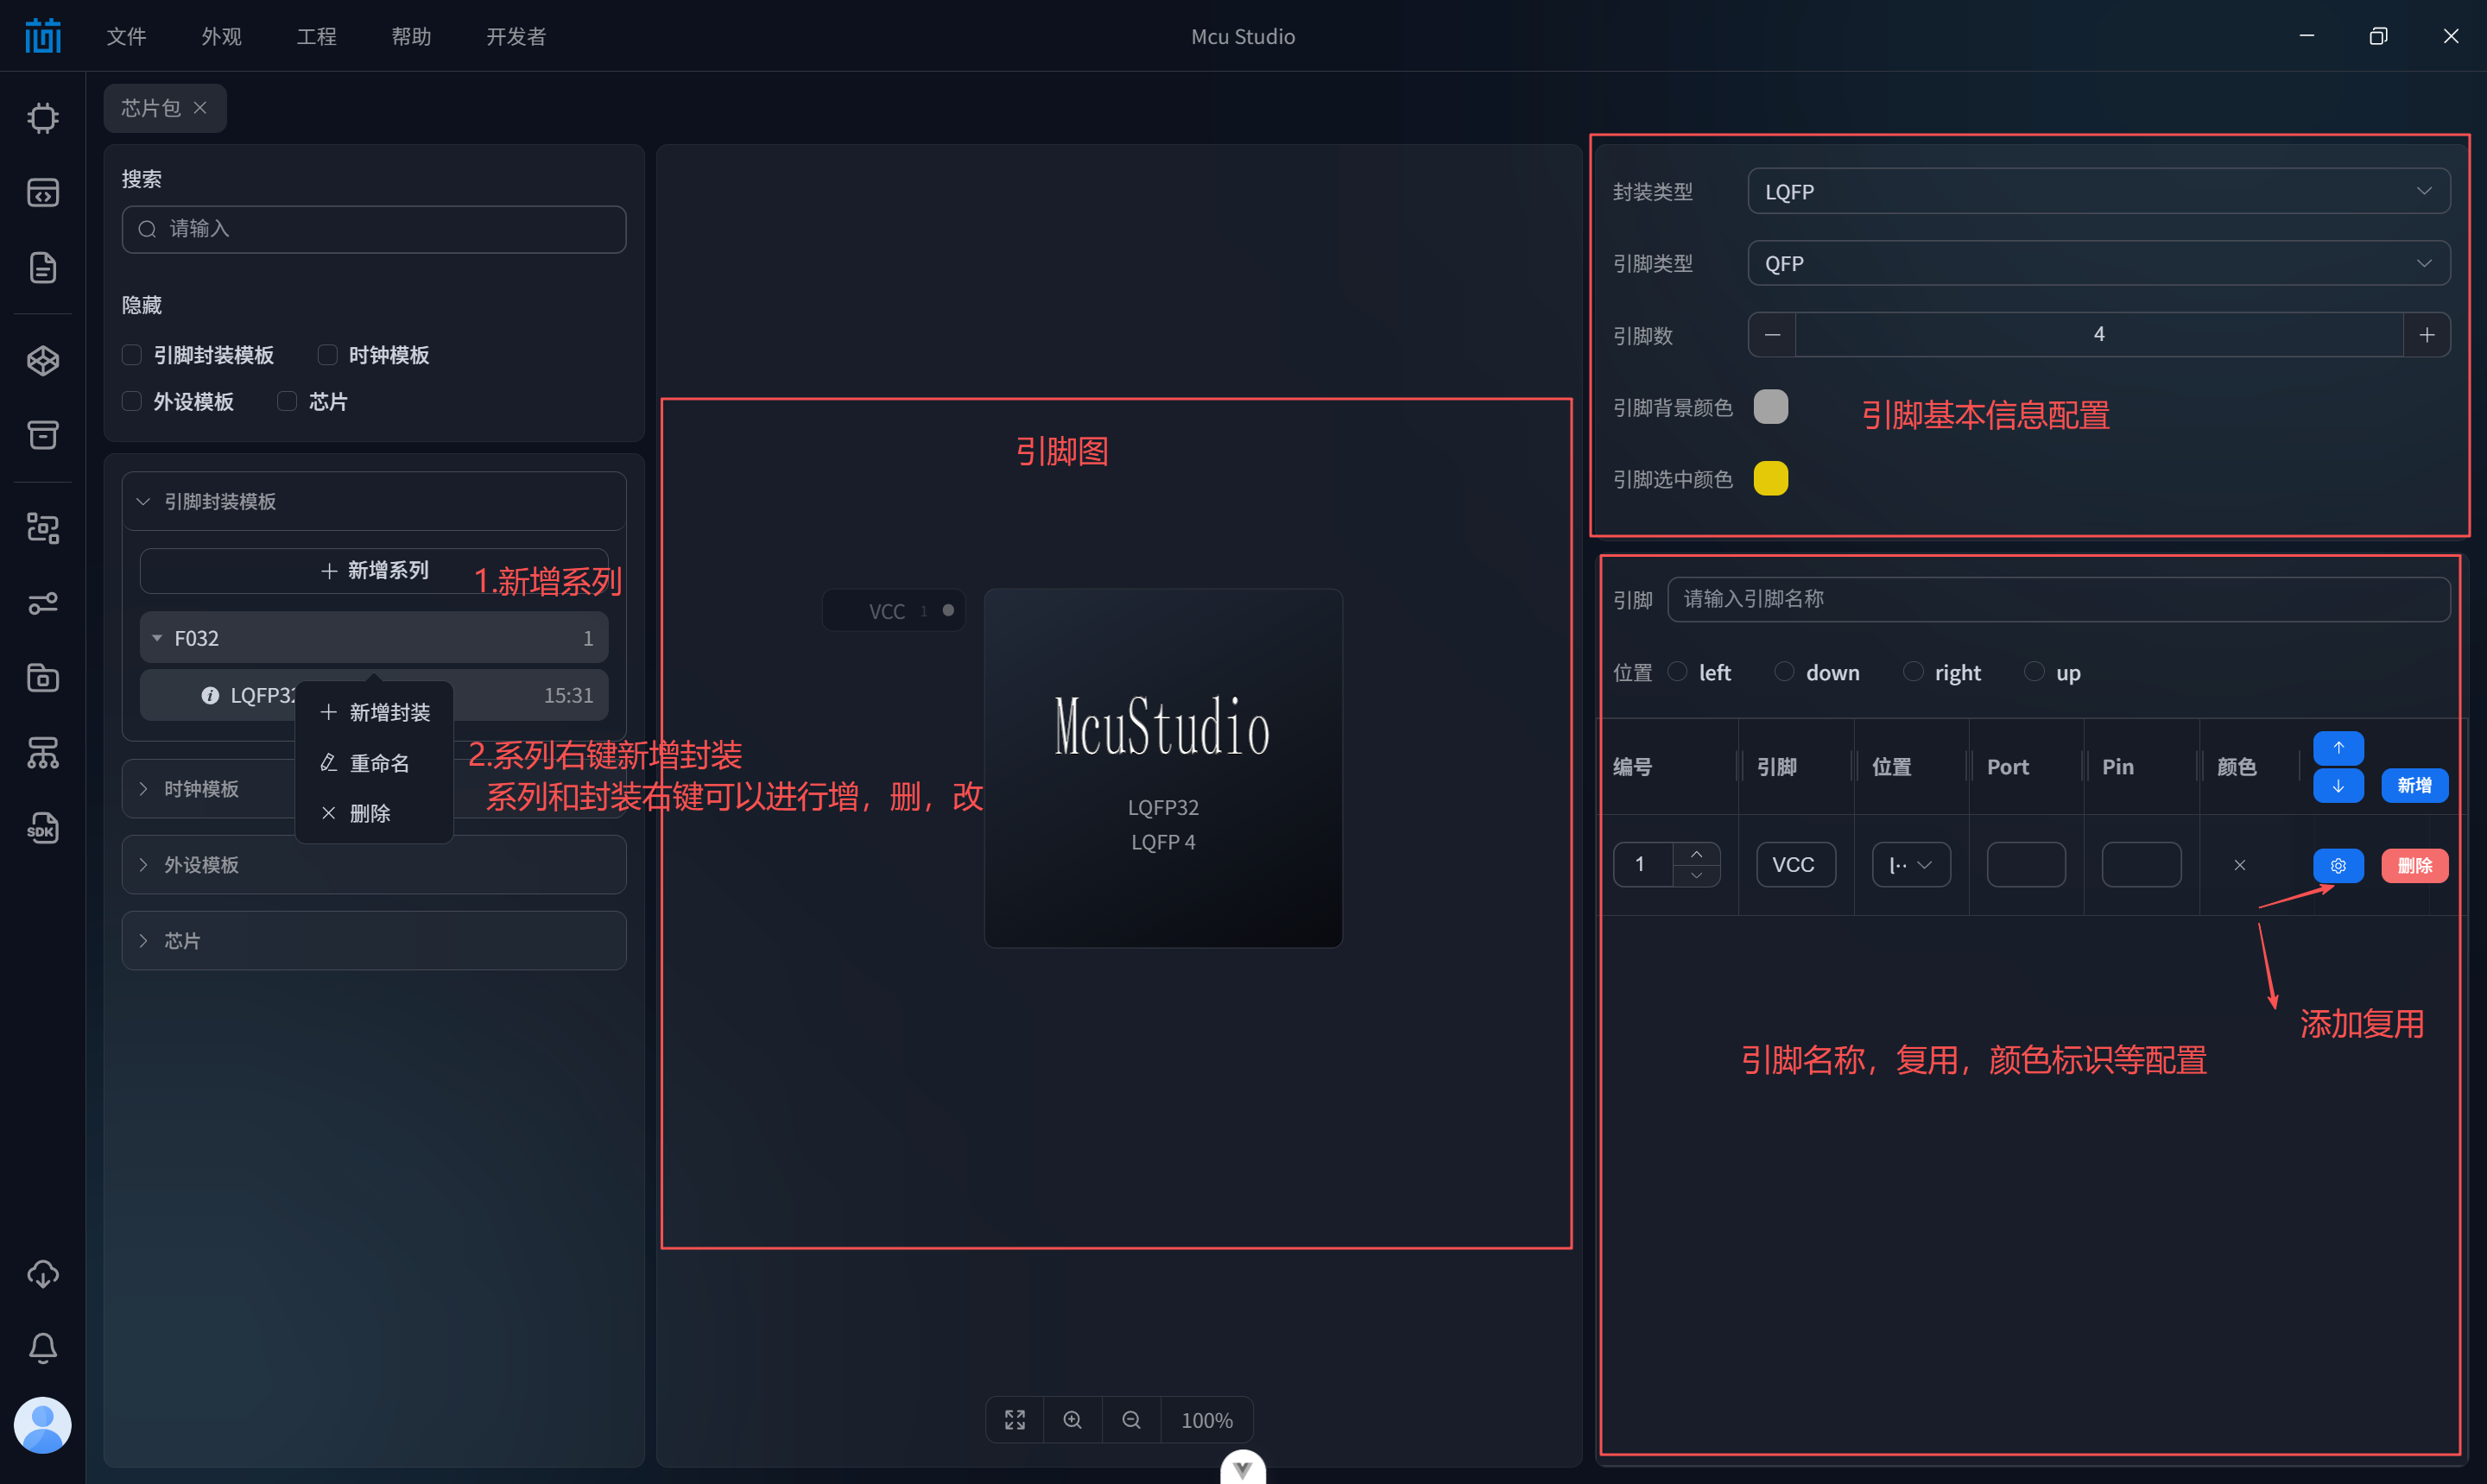2487x1484 pixels.
Task: Click the notification bell icon
Action: (x=42, y=1347)
